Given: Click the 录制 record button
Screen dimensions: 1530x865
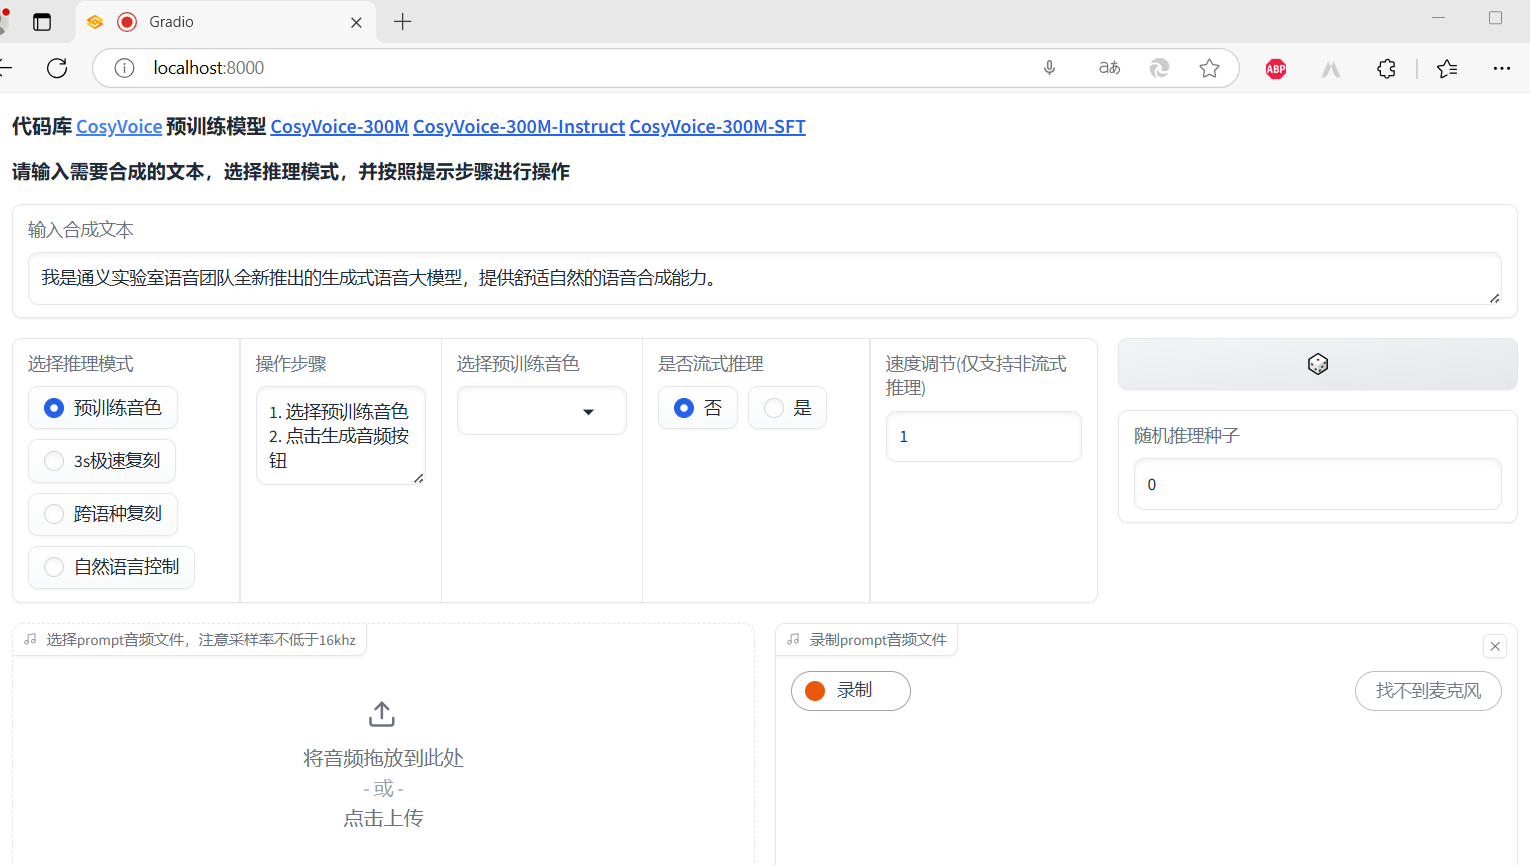Looking at the screenshot, I should [851, 691].
